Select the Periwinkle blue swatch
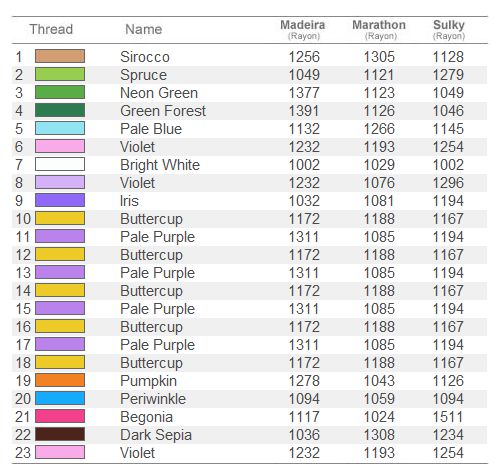 (60, 398)
